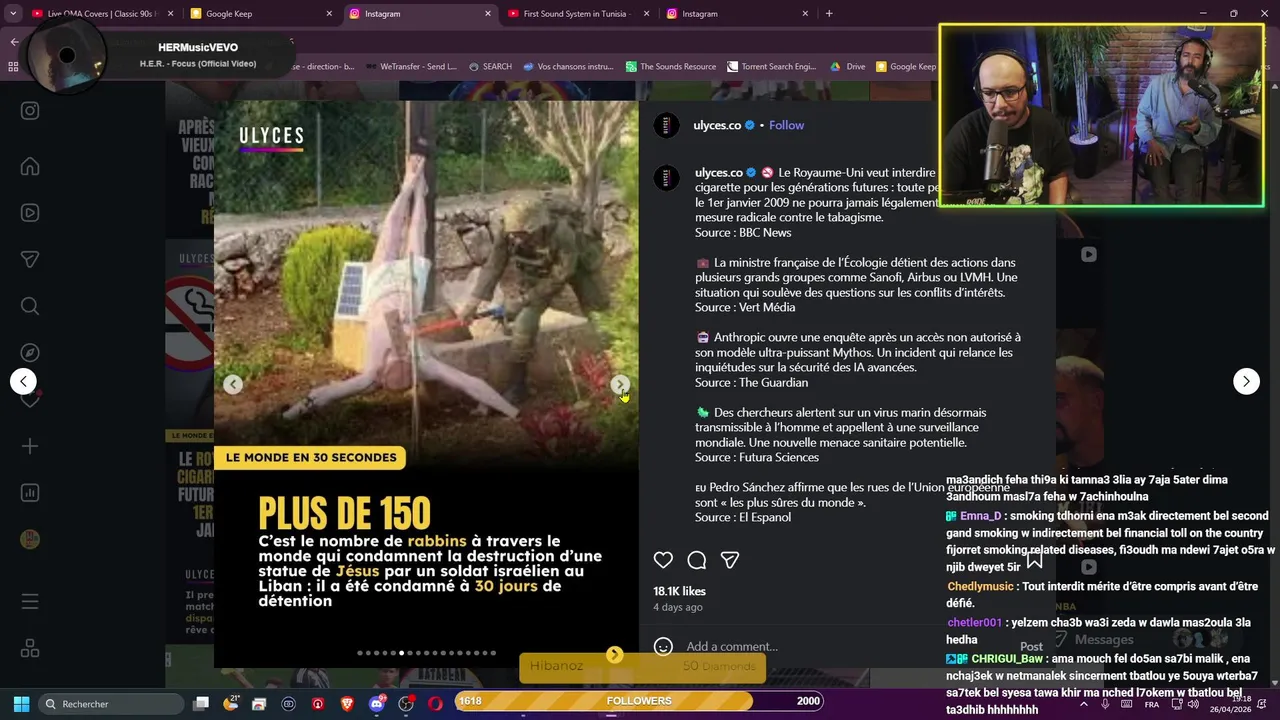The width and height of the screenshot is (1280, 720).
Task: Open Discord from taskbar
Action: pos(376,704)
